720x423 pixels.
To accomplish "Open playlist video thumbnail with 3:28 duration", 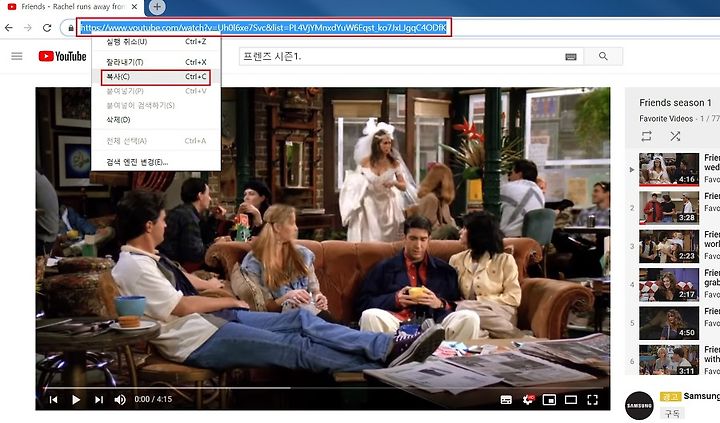I will (x=669, y=208).
